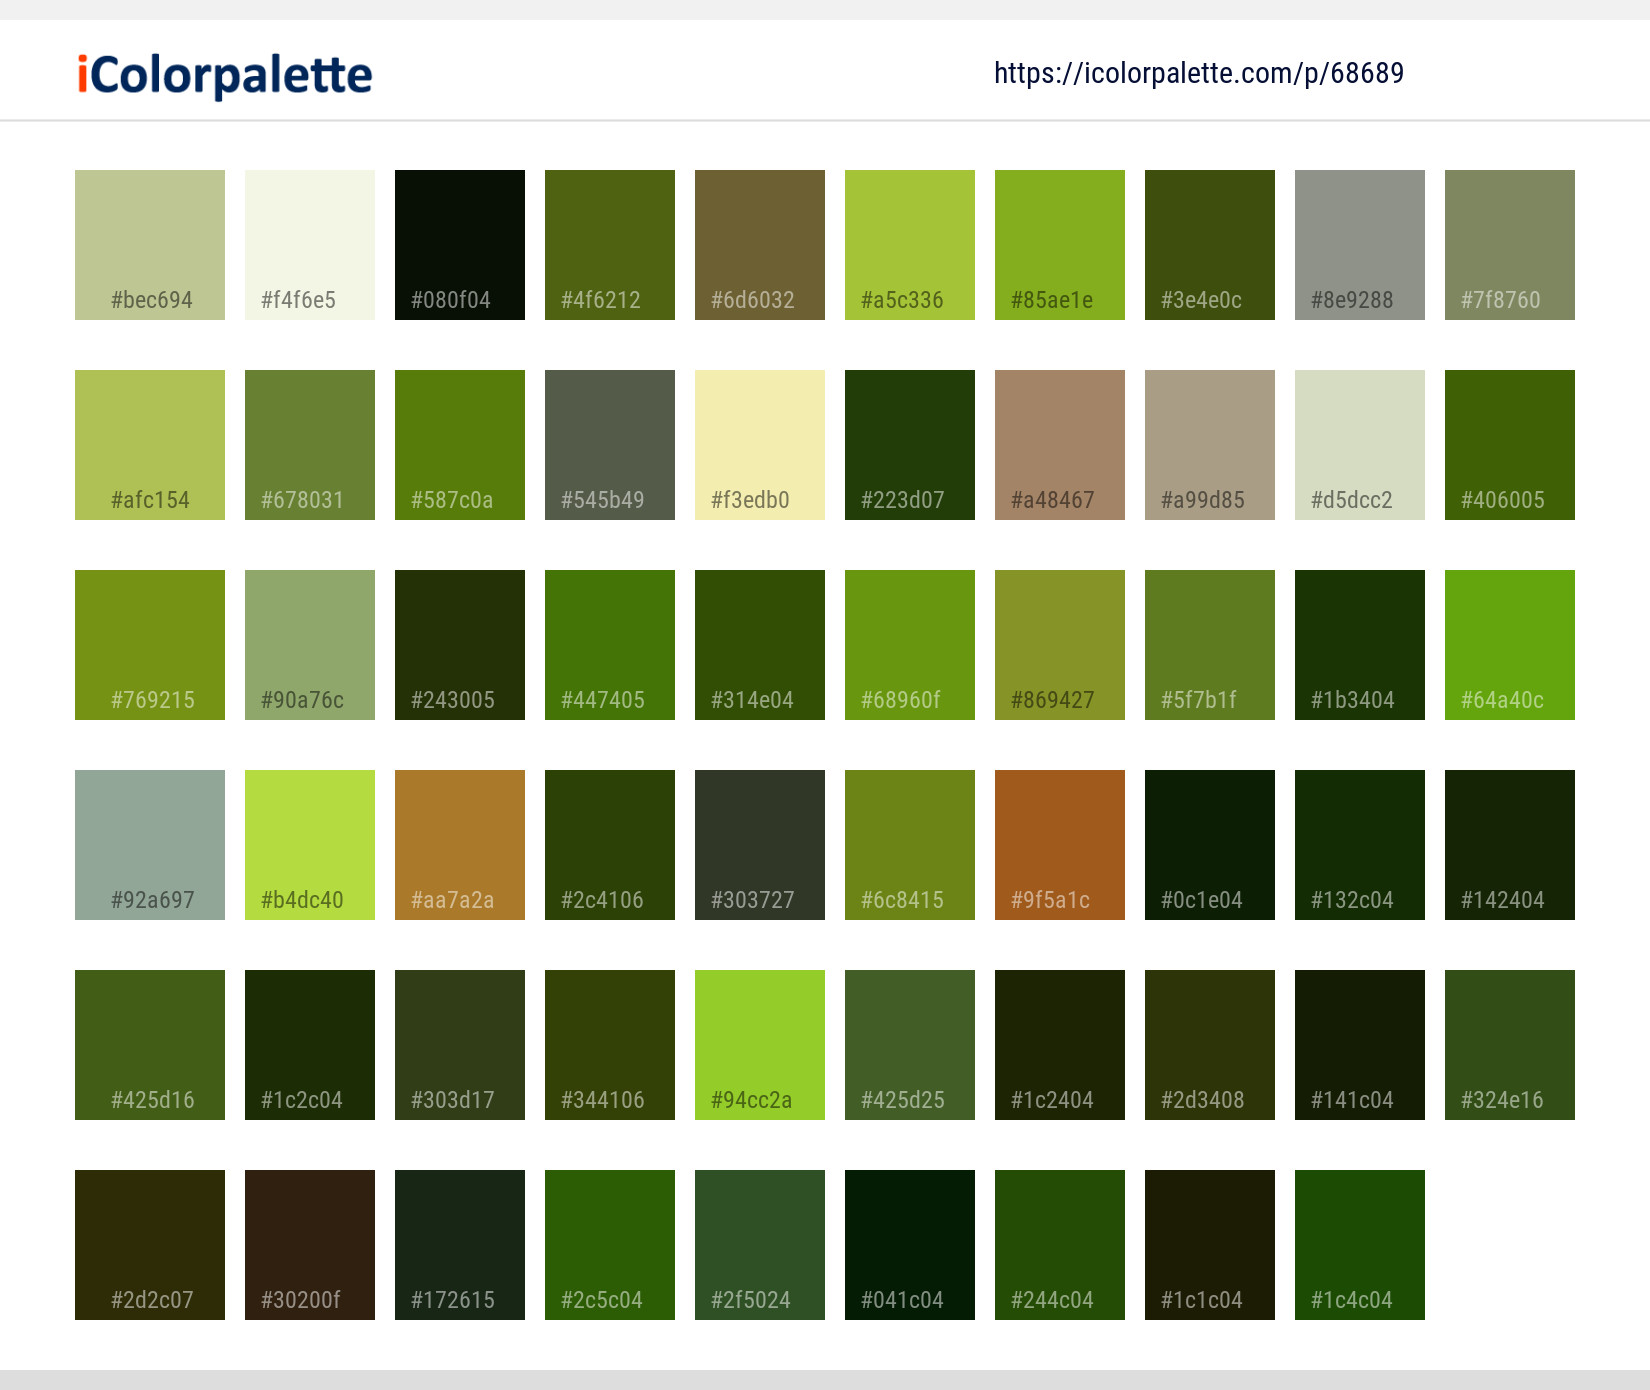Pick the #769215 swatch
1650x1390 pixels.
[150, 645]
